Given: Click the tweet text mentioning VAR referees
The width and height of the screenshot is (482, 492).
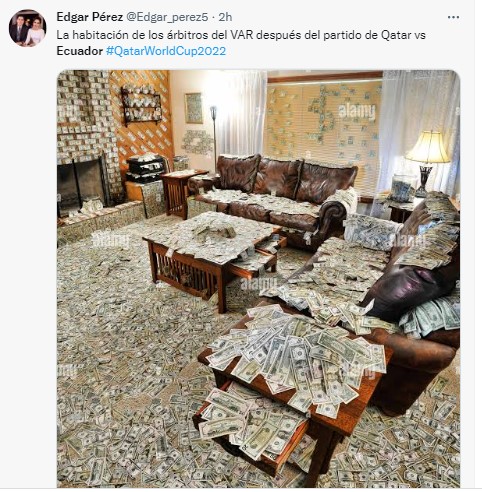Looking at the screenshot, I should tap(241, 43).
